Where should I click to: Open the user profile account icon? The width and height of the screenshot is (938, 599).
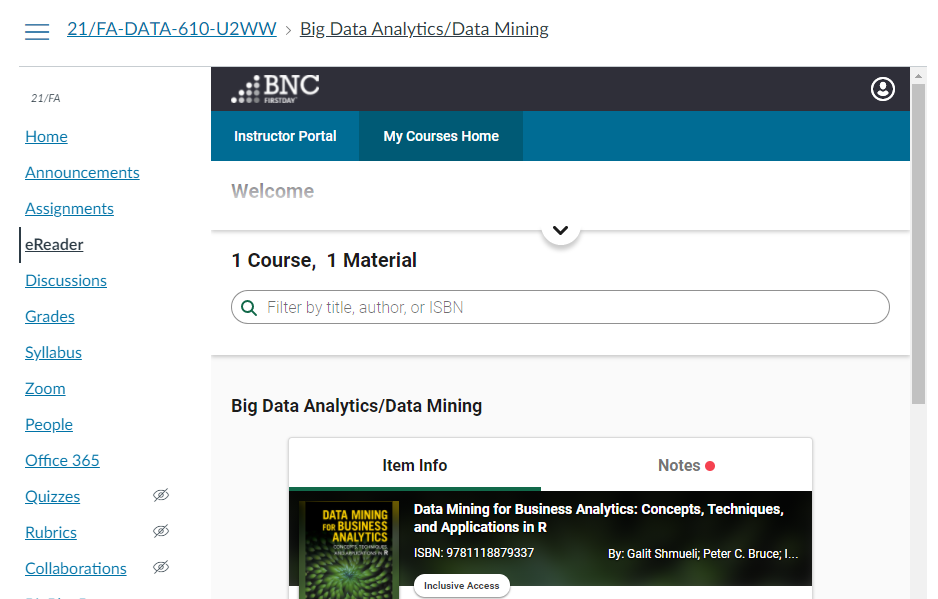(x=882, y=89)
